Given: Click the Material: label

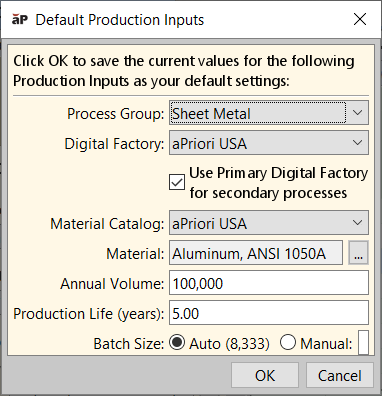Looking at the screenshot, I should (x=135, y=253).
